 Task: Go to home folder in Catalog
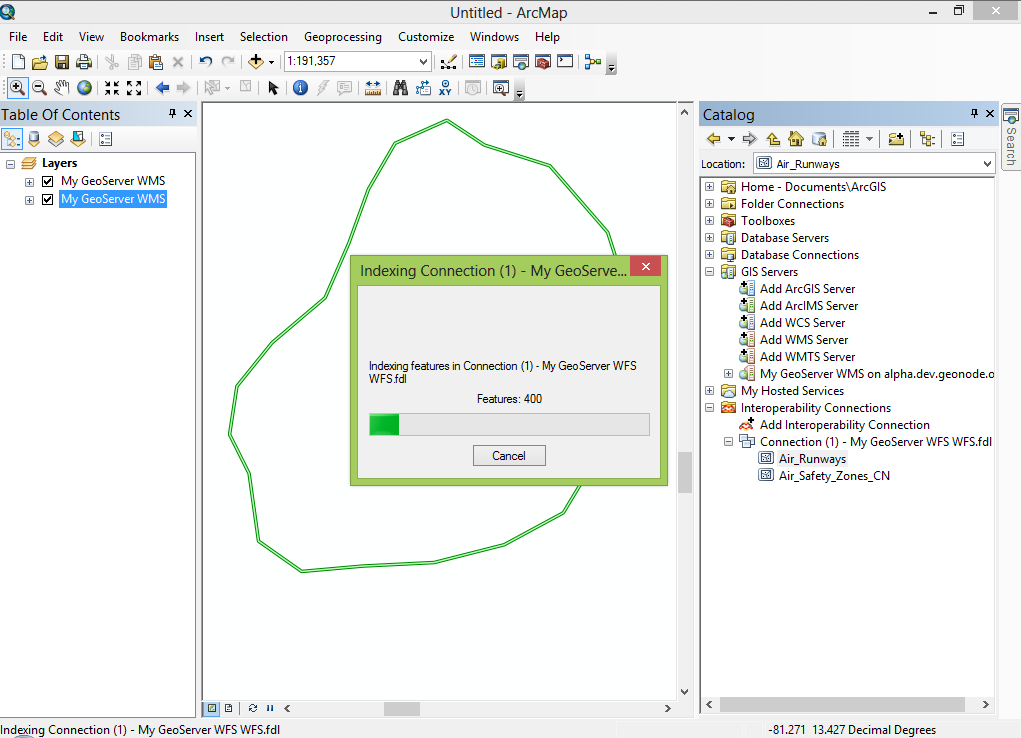point(796,139)
